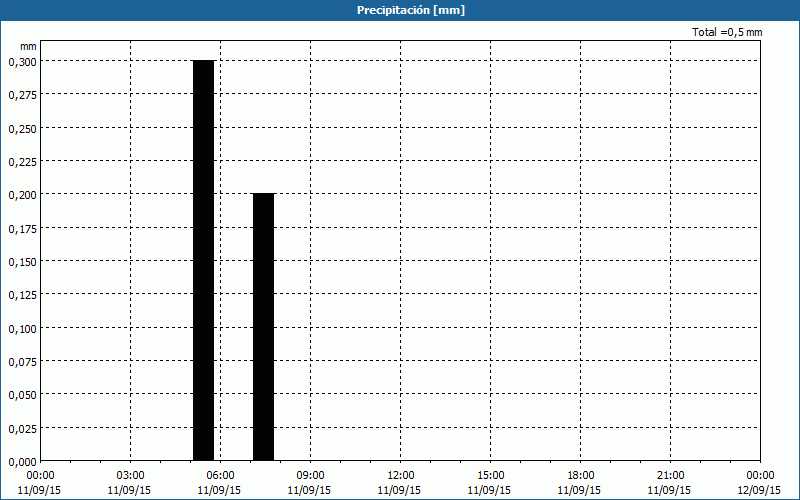Click the 0,025 y-axis label
The height and width of the screenshot is (500, 800).
pos(22,428)
